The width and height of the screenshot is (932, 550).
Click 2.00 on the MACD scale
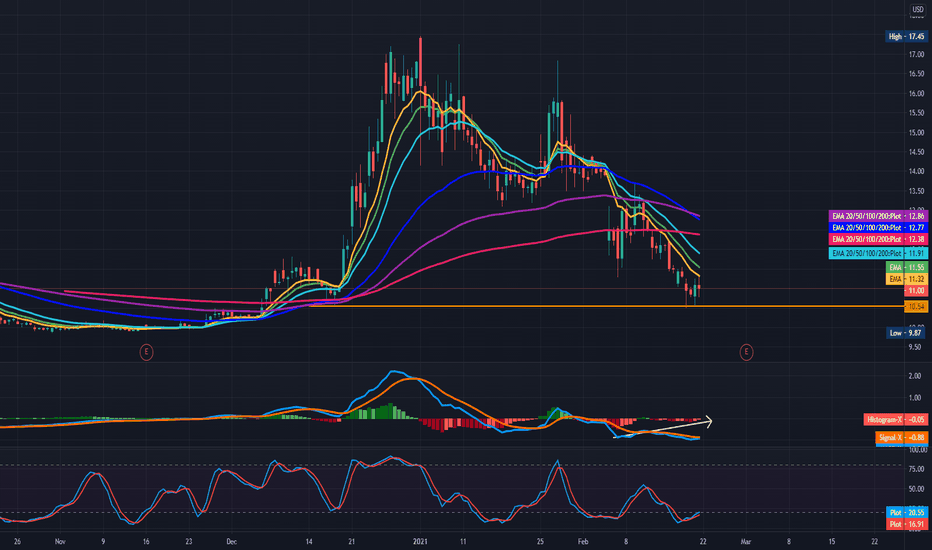pyautogui.click(x=915, y=376)
